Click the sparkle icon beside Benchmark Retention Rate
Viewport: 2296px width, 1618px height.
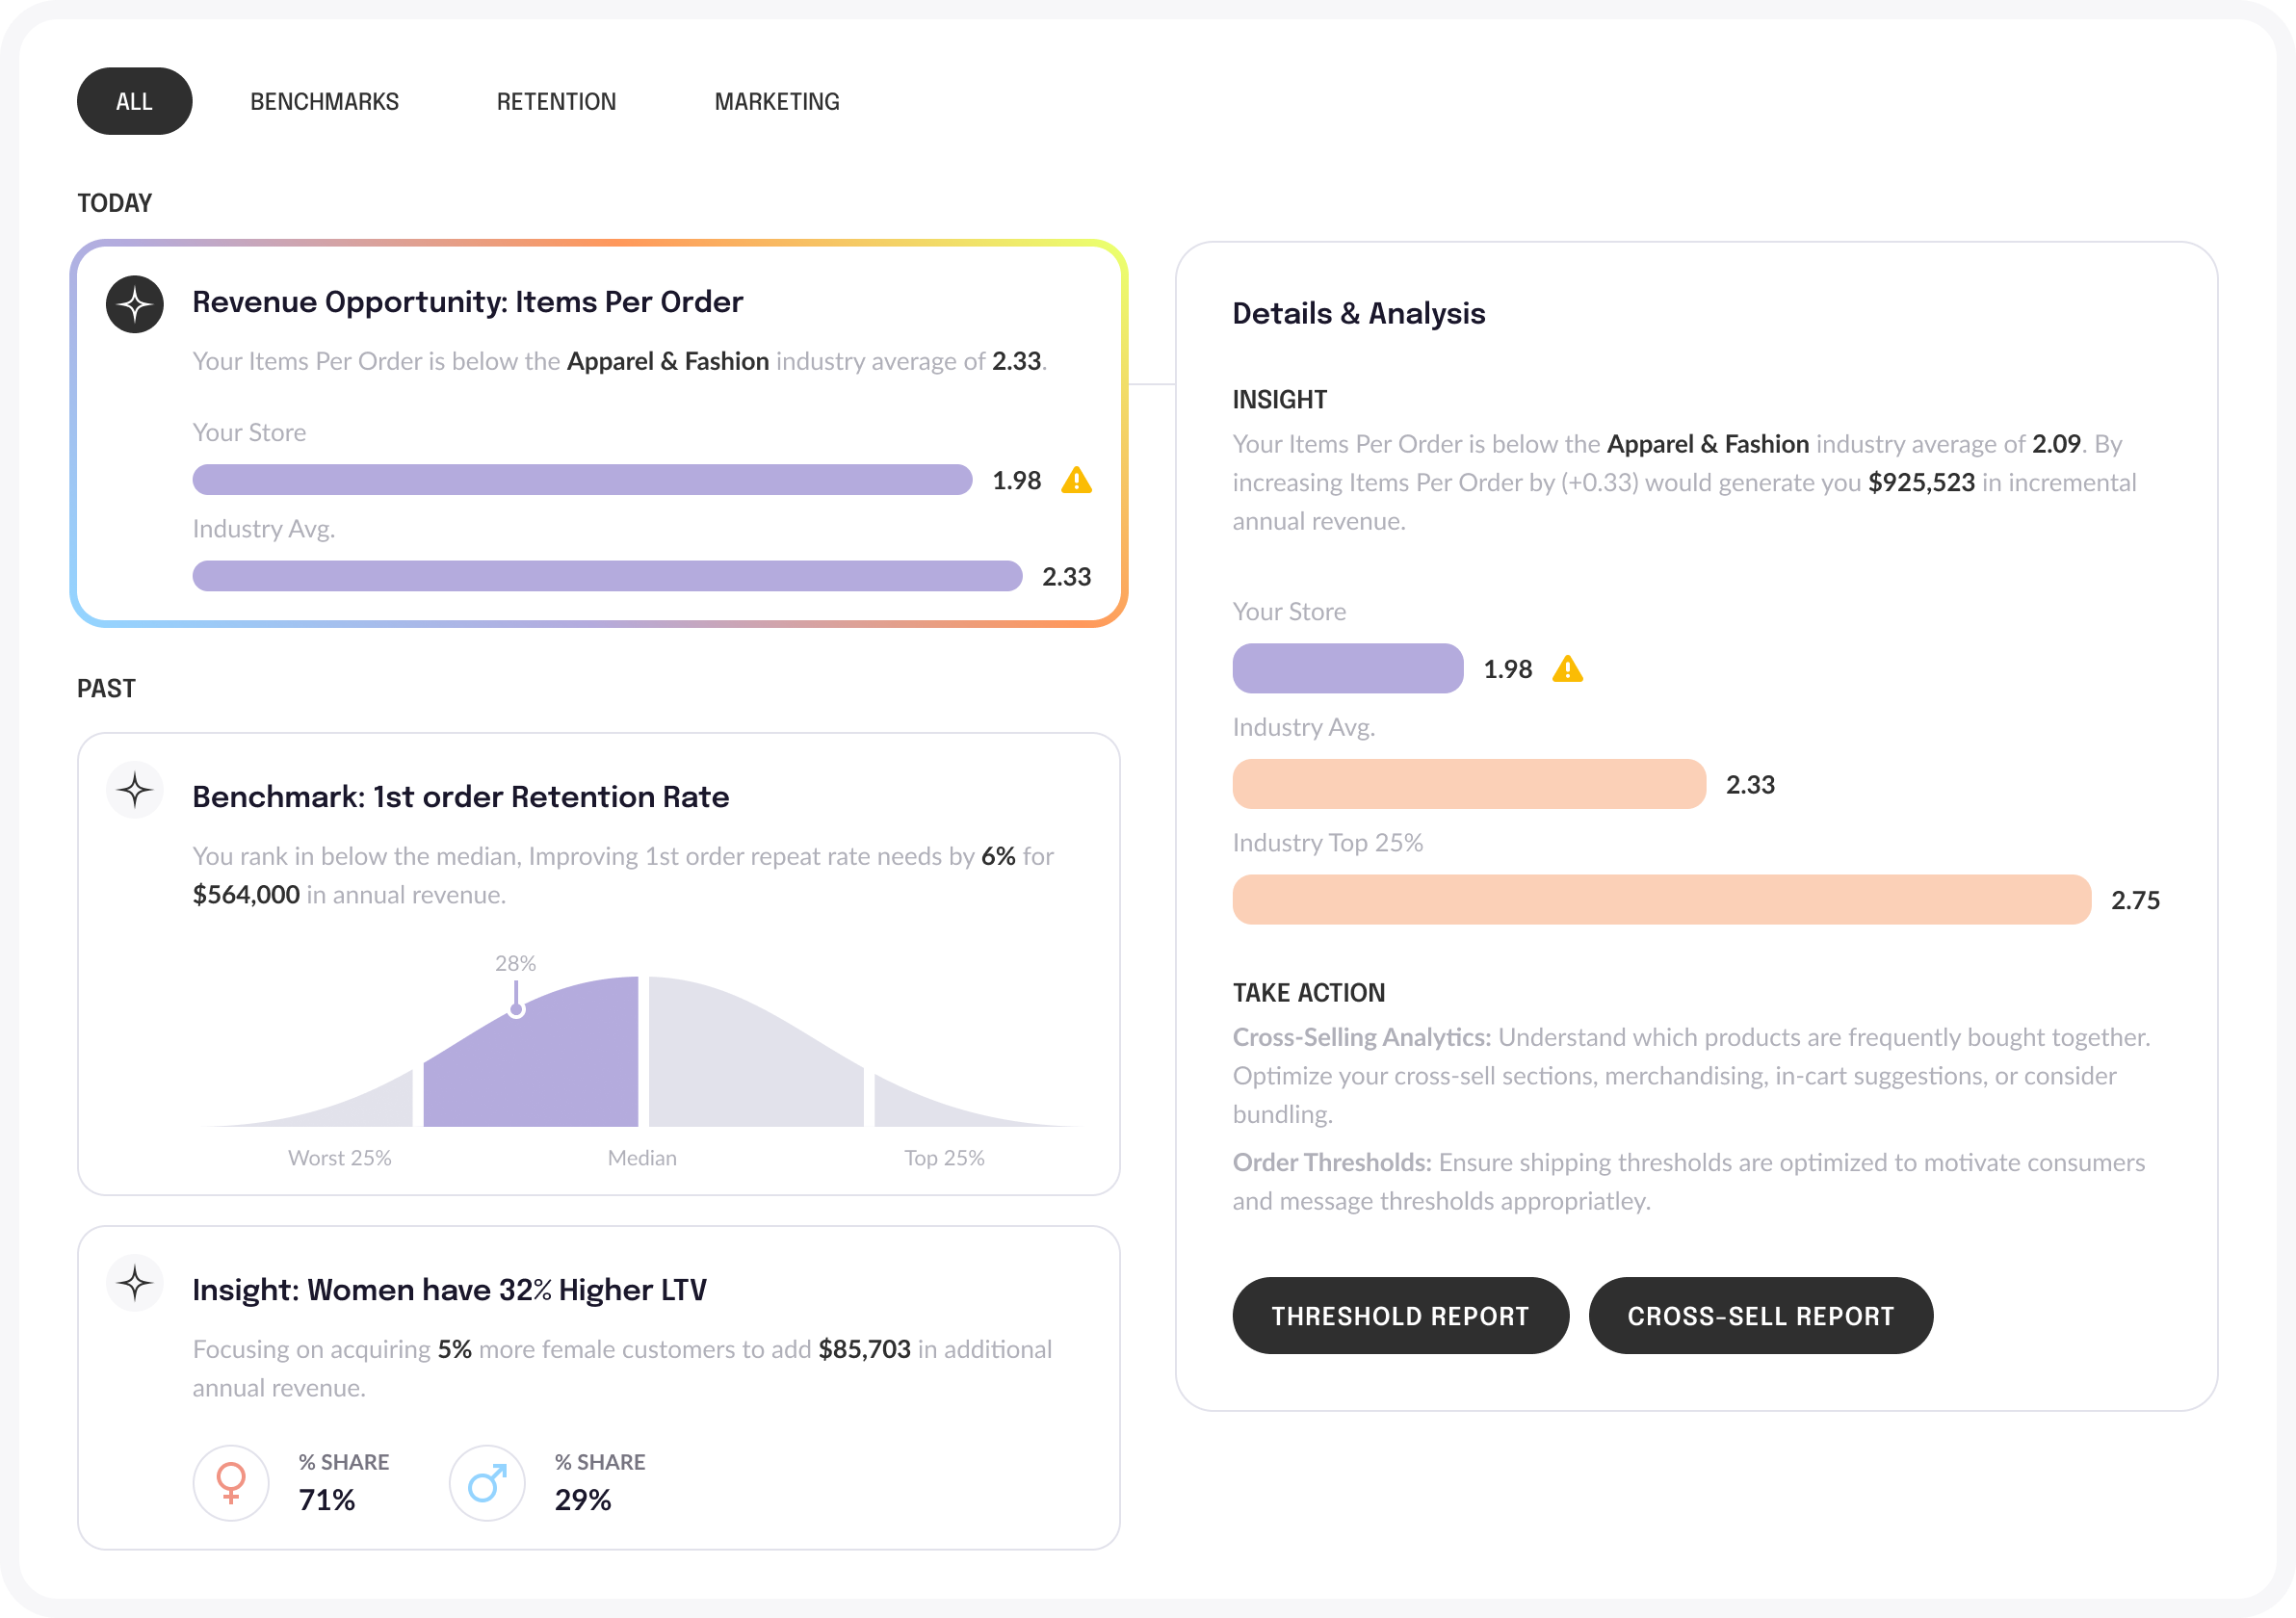135,790
